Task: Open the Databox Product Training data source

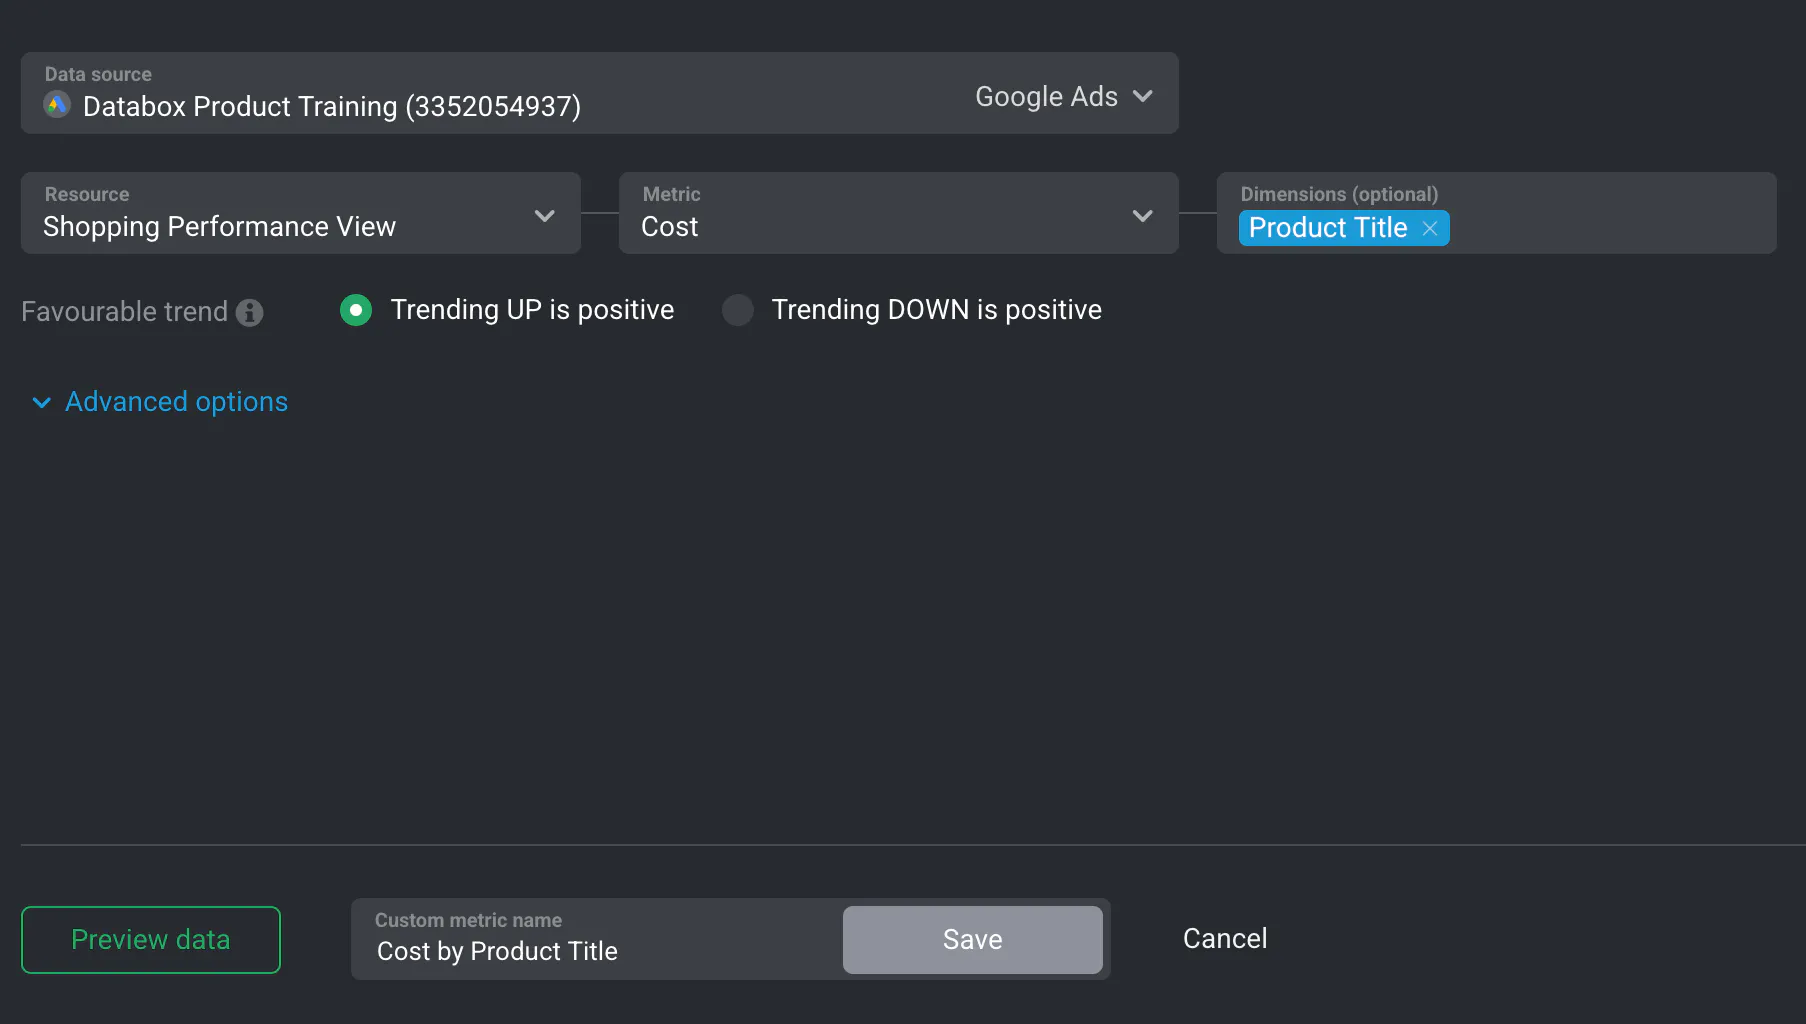Action: click(x=331, y=106)
